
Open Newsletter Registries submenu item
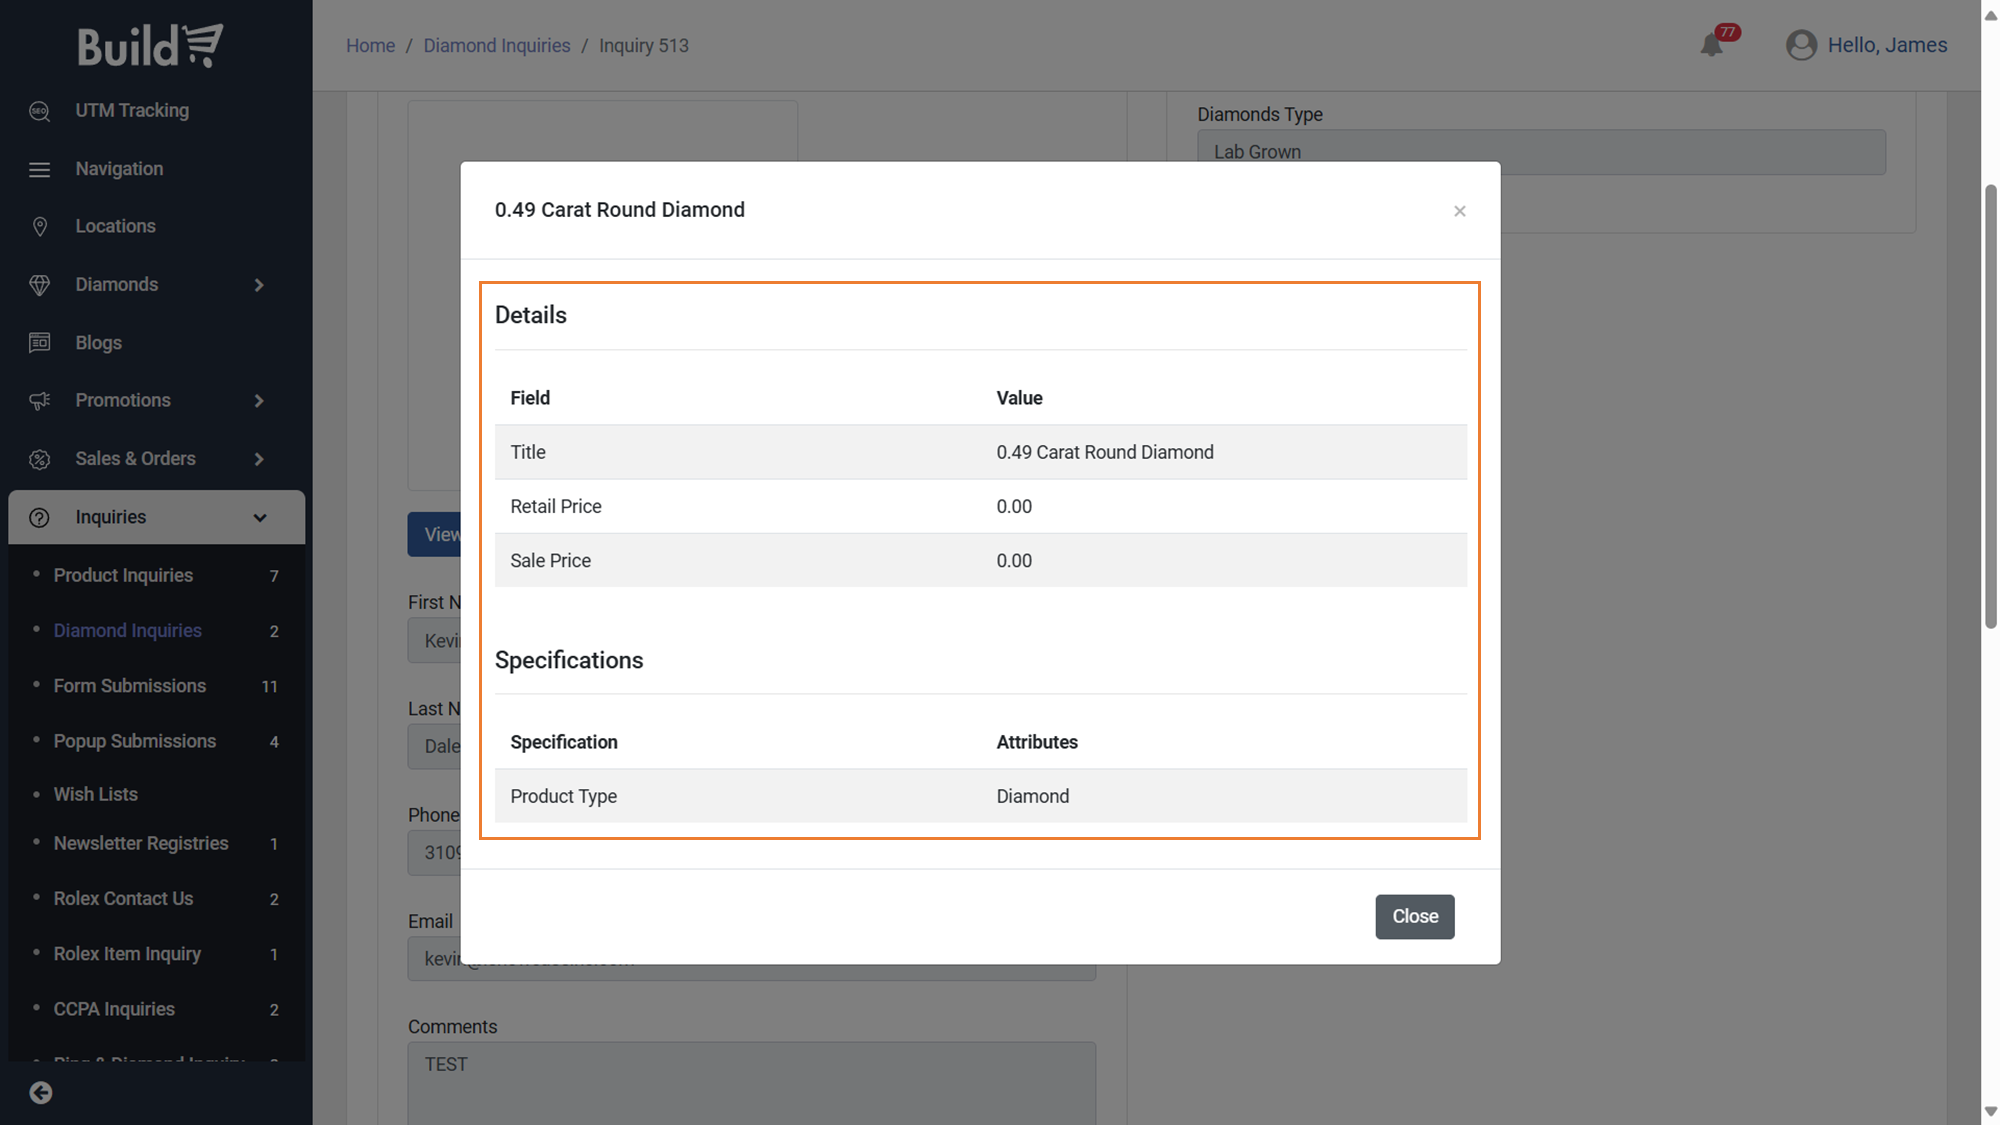tap(141, 843)
